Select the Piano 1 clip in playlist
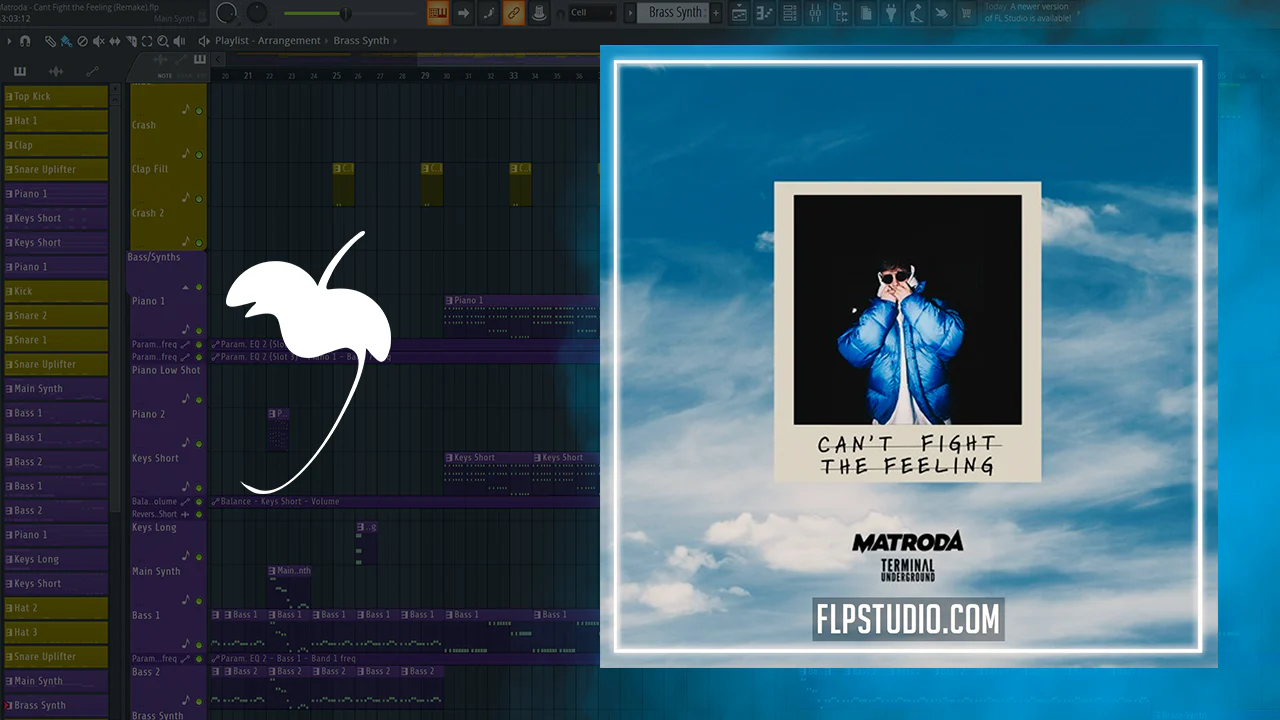The width and height of the screenshot is (1280, 720). pyautogui.click(x=521, y=315)
